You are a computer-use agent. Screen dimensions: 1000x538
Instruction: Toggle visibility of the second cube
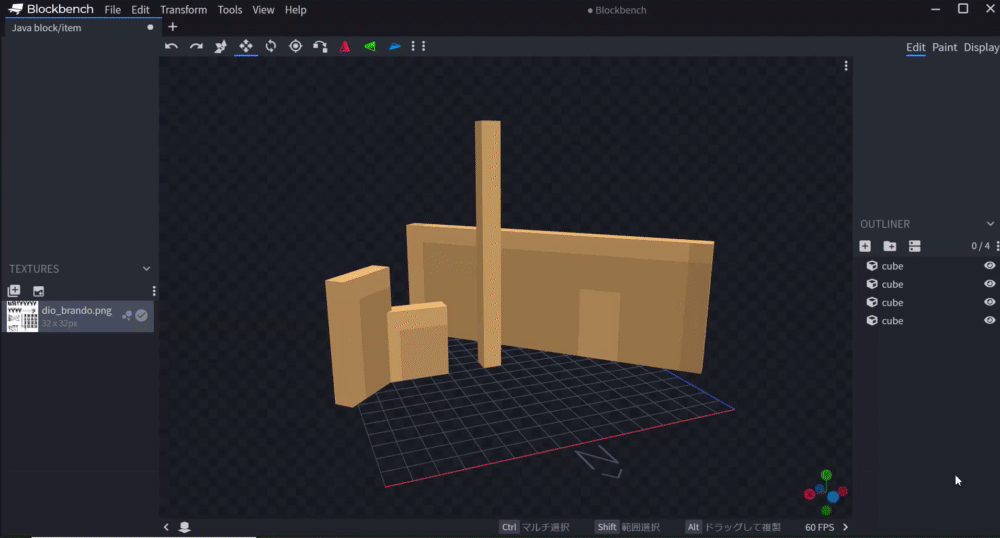point(989,284)
